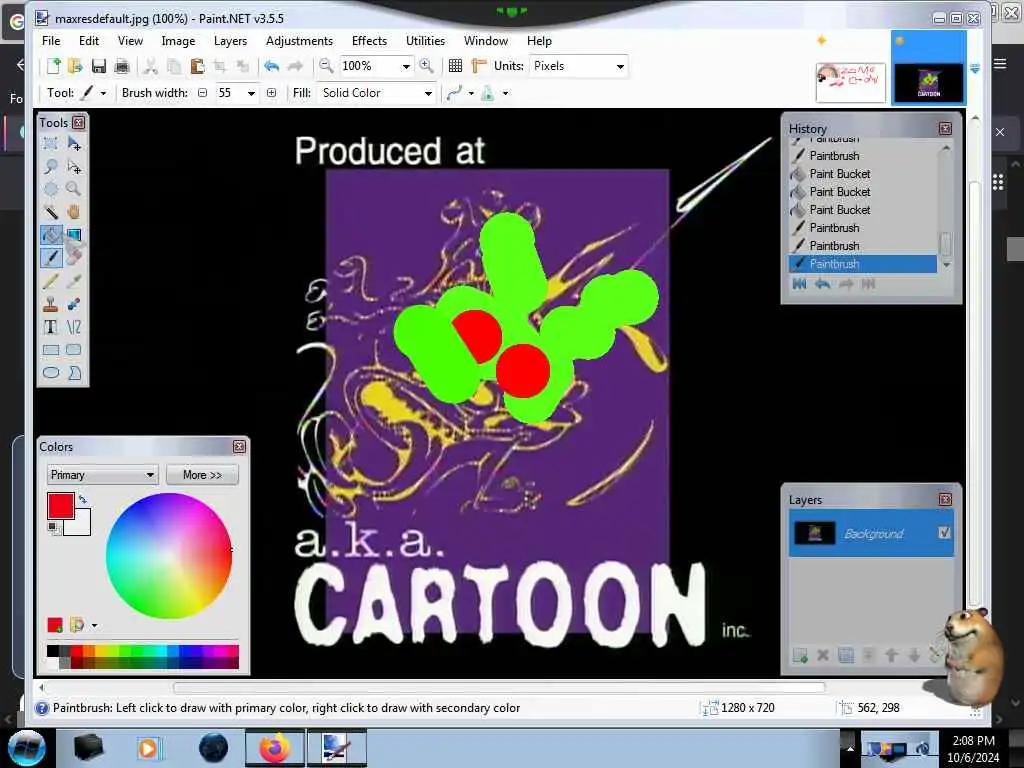Click the Windows Start button
This screenshot has width=1024, height=768.
pyautogui.click(x=26, y=748)
